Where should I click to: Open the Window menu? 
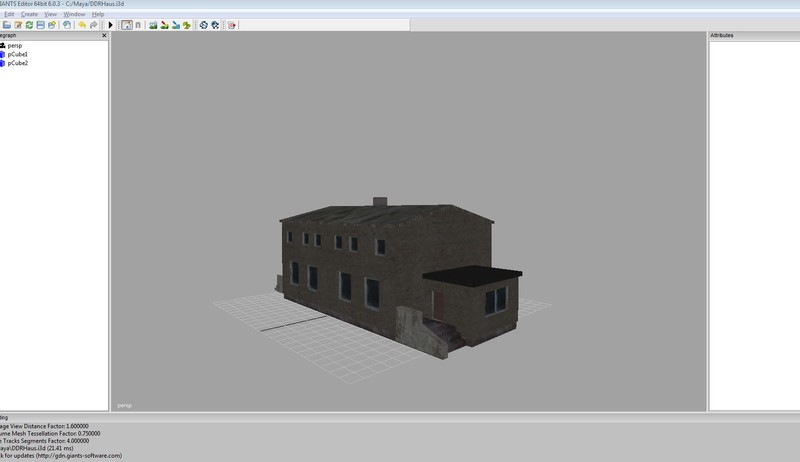74,14
